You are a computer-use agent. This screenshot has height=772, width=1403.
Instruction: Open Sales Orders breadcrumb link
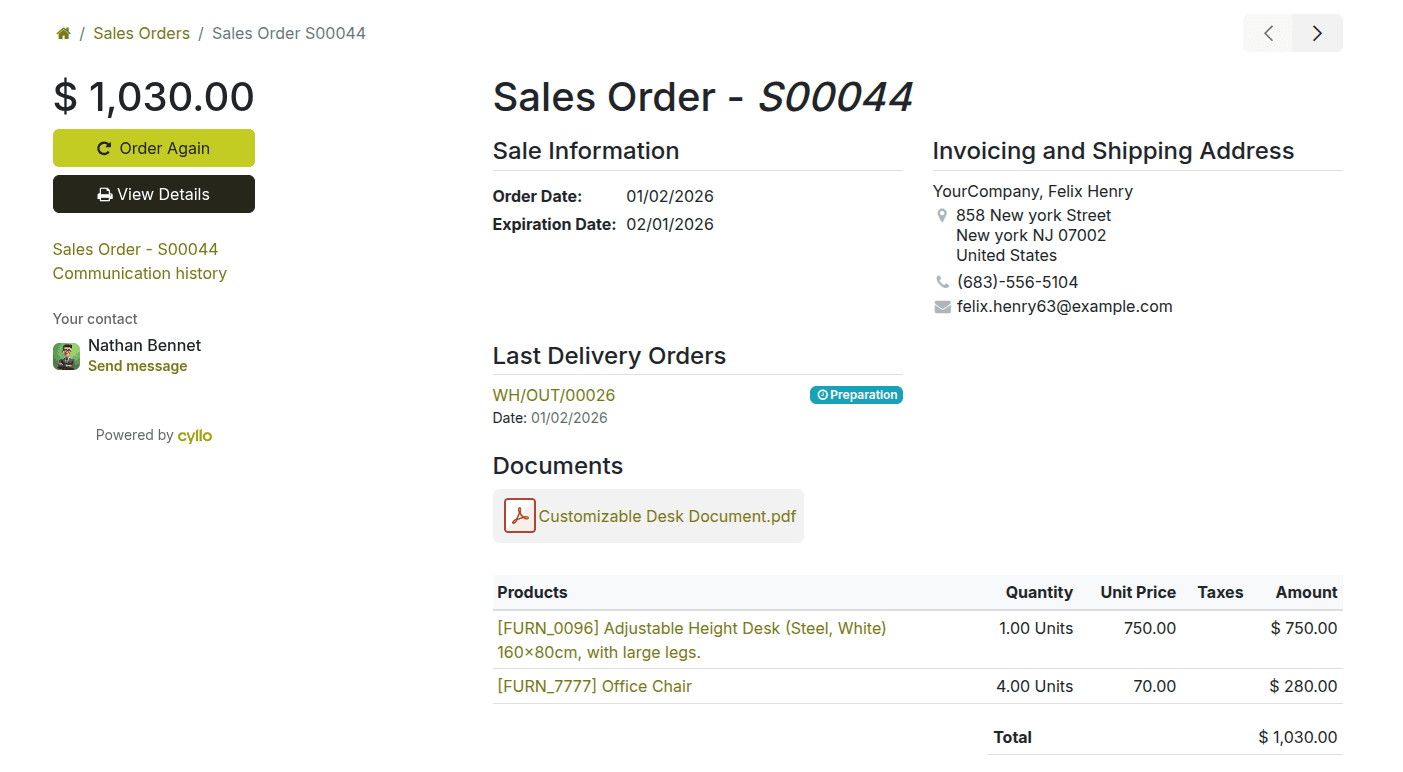click(141, 34)
